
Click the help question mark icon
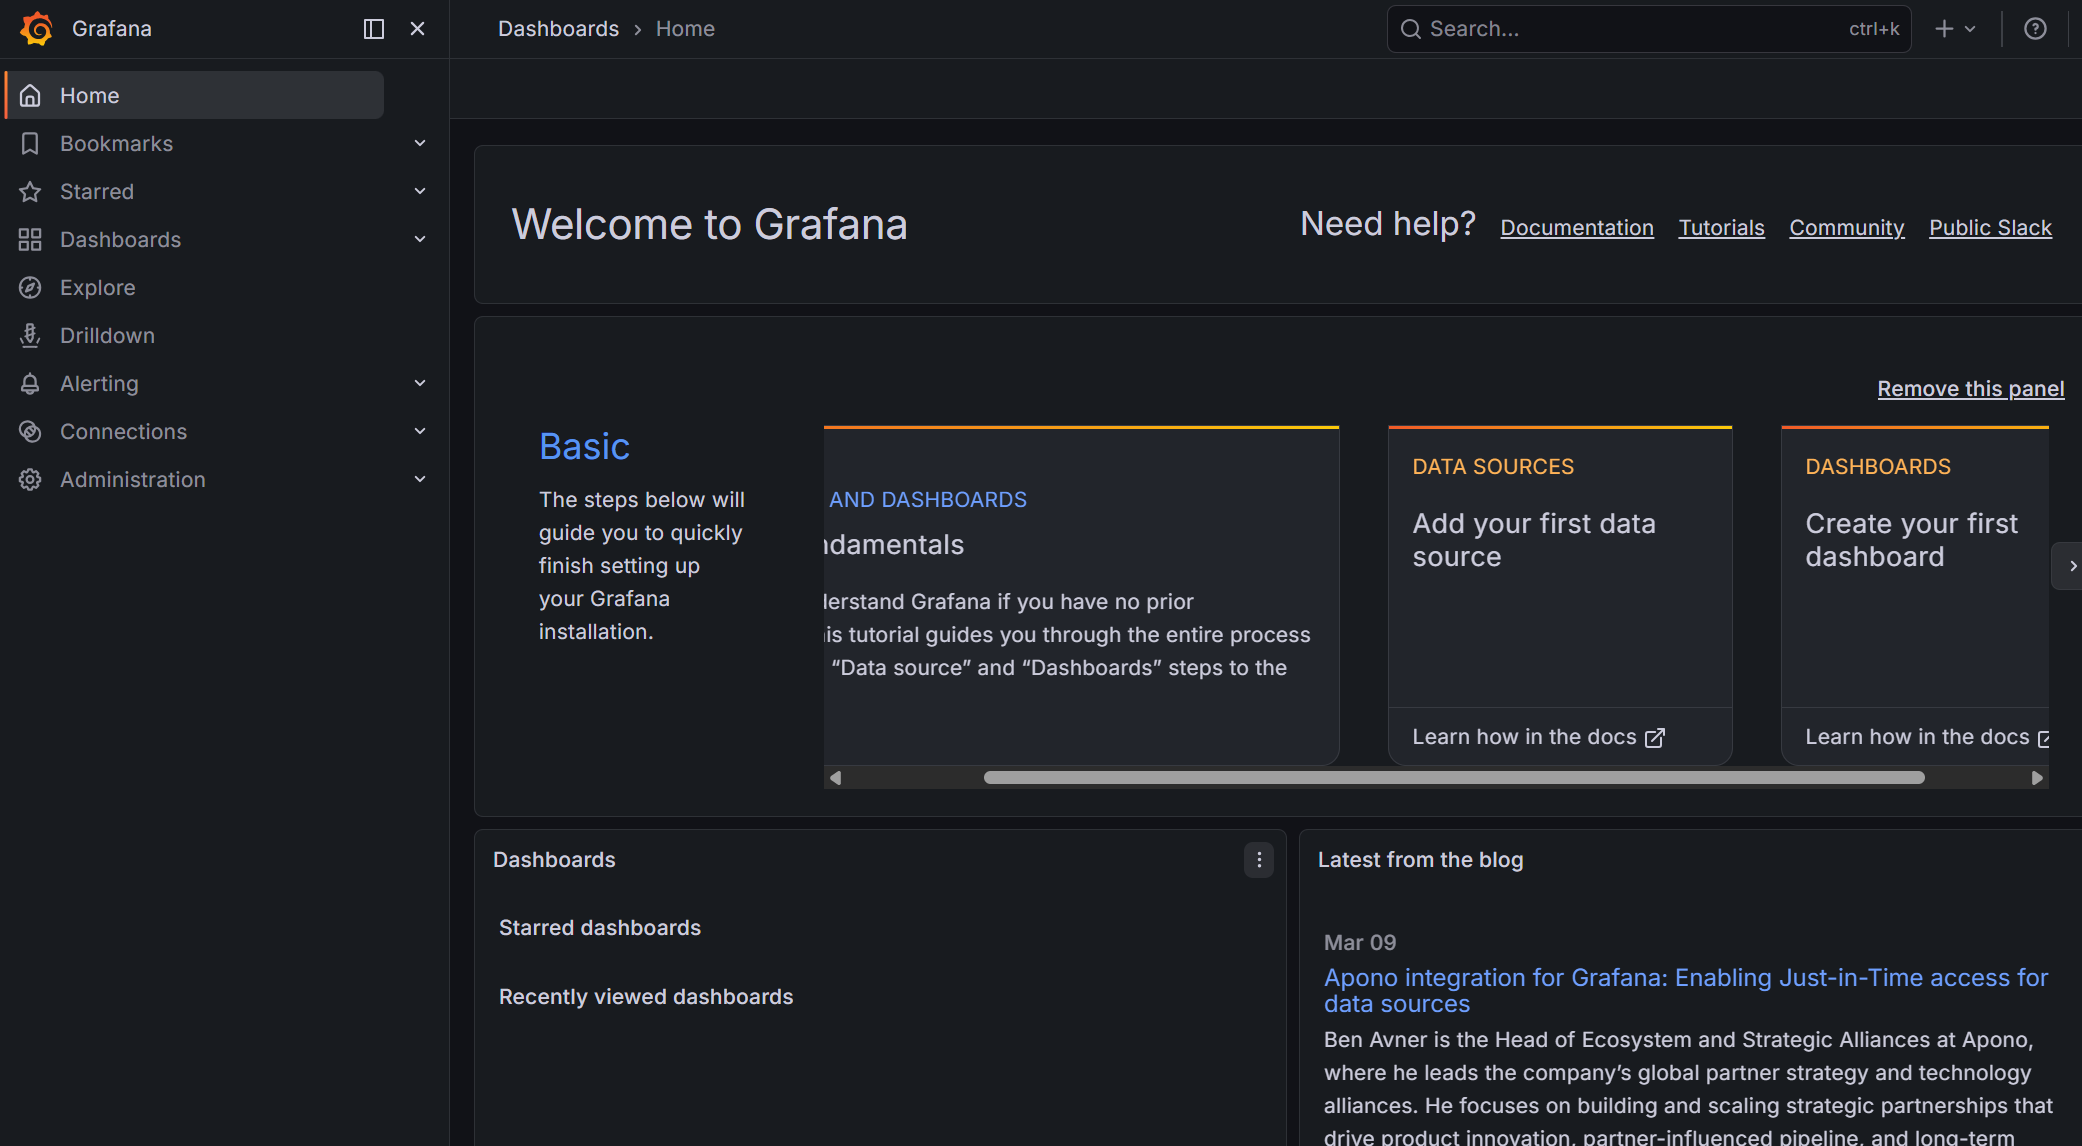tap(2035, 29)
